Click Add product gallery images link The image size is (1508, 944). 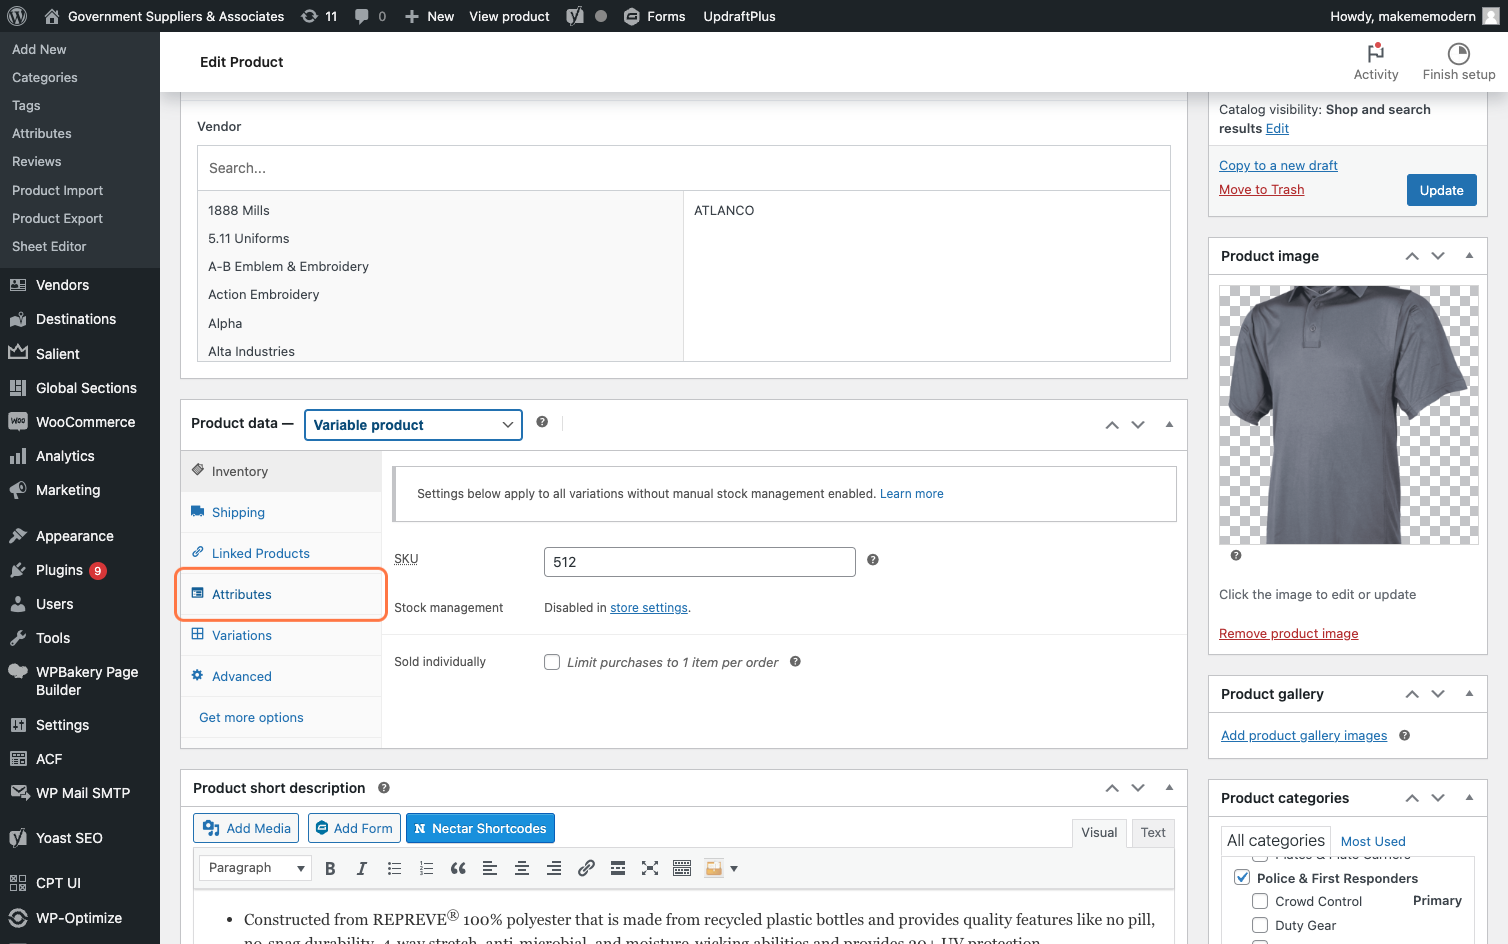(1304, 735)
